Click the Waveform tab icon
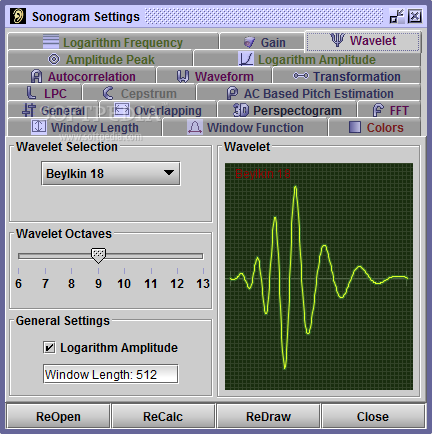Image resolution: width=432 pixels, height=434 pixels. pyautogui.click(x=183, y=76)
